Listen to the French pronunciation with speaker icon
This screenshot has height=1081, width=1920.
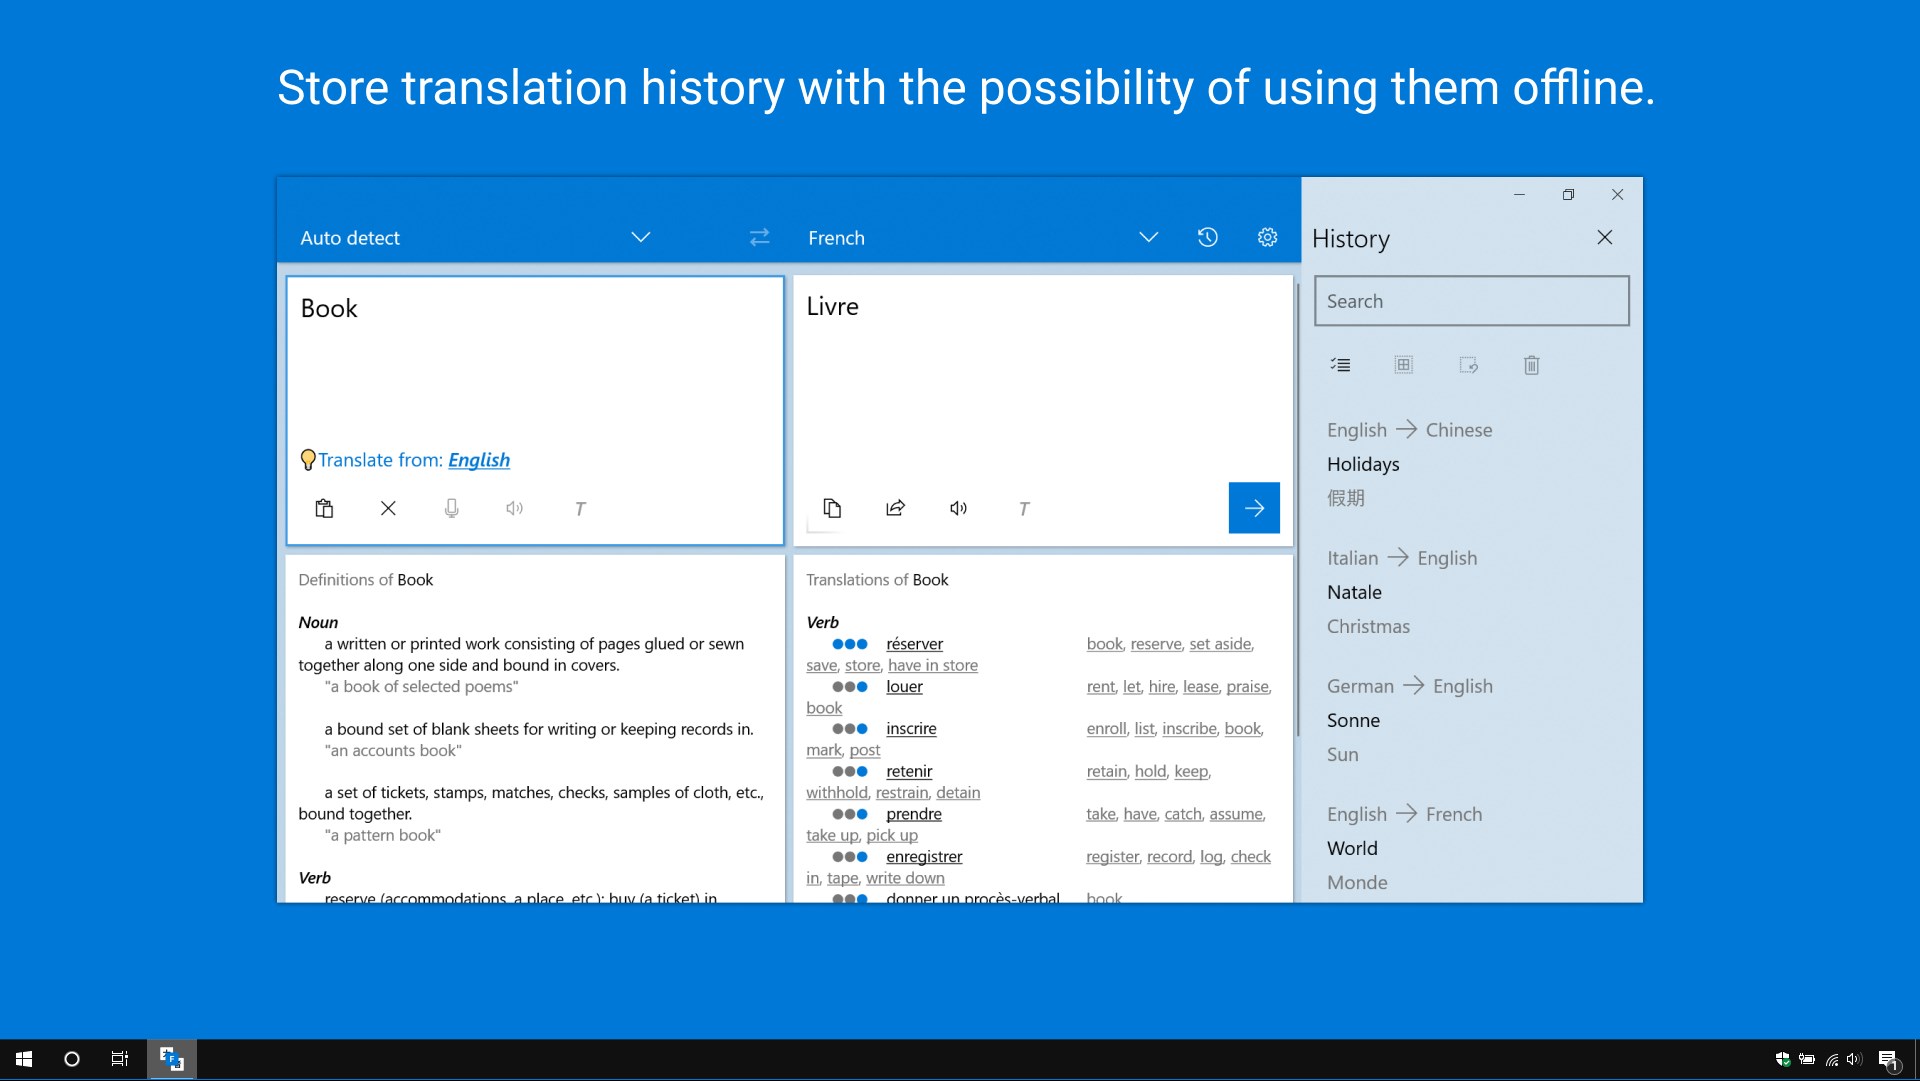(x=958, y=508)
